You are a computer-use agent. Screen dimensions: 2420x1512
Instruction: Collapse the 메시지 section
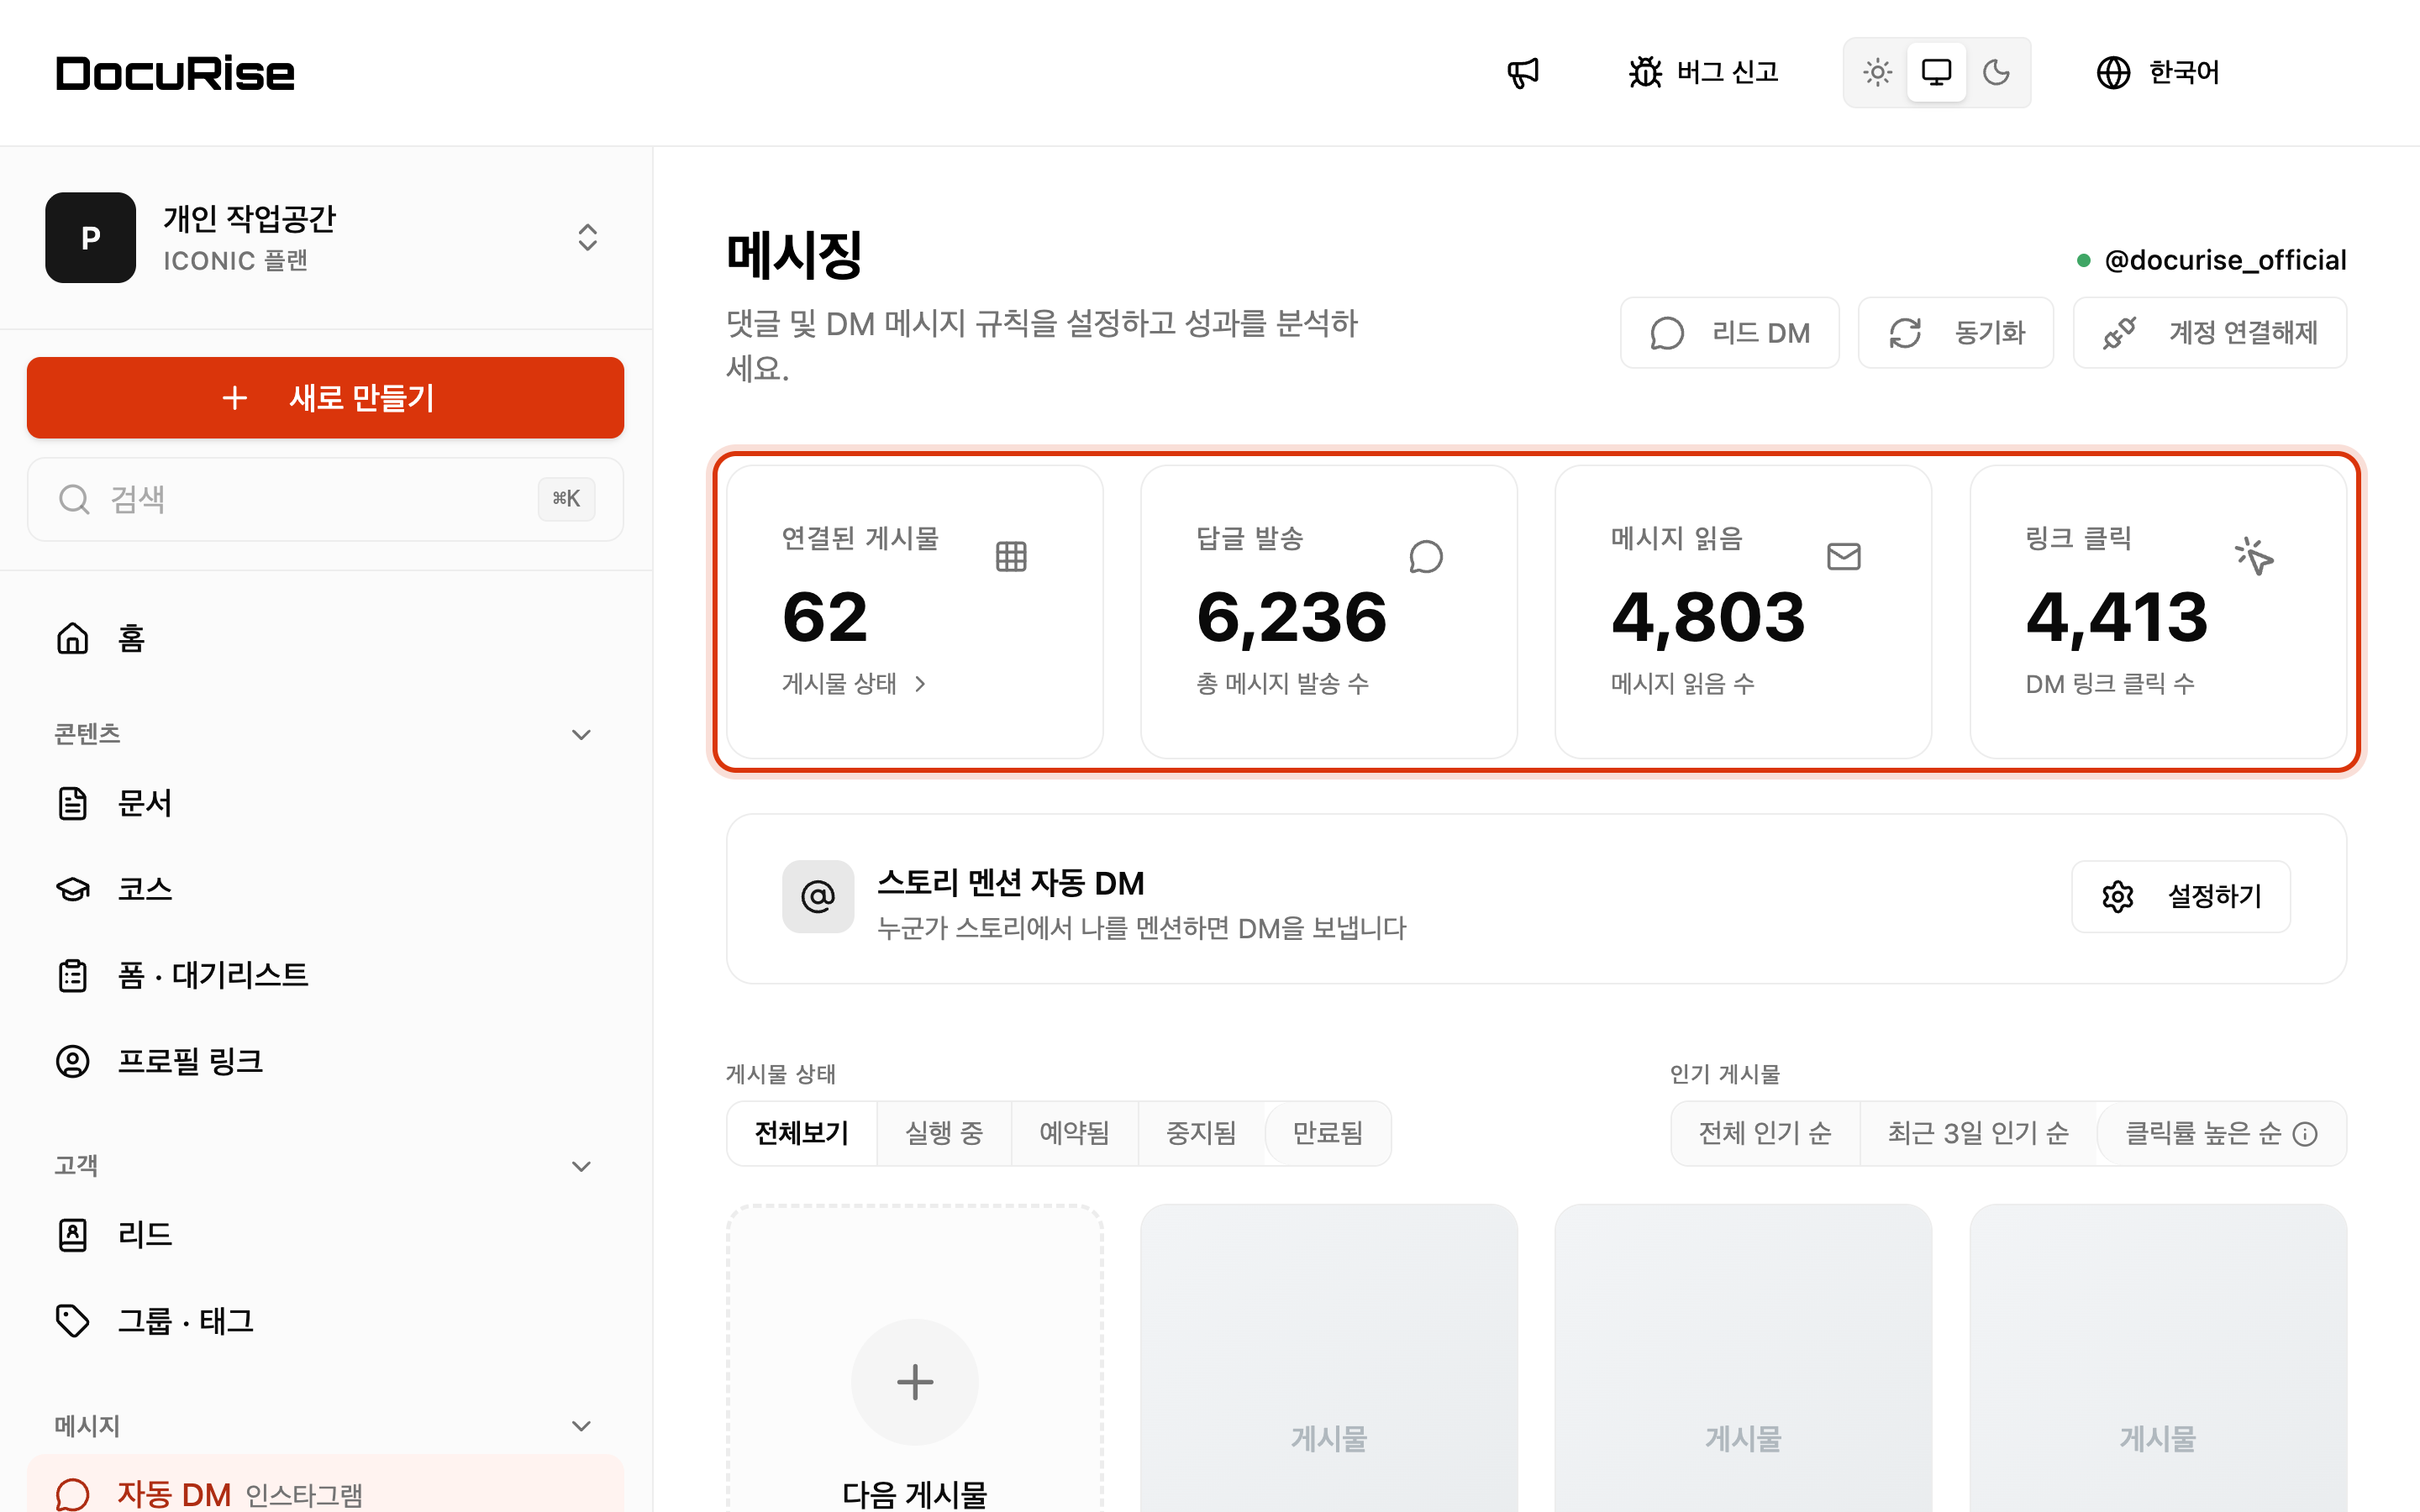click(x=581, y=1426)
